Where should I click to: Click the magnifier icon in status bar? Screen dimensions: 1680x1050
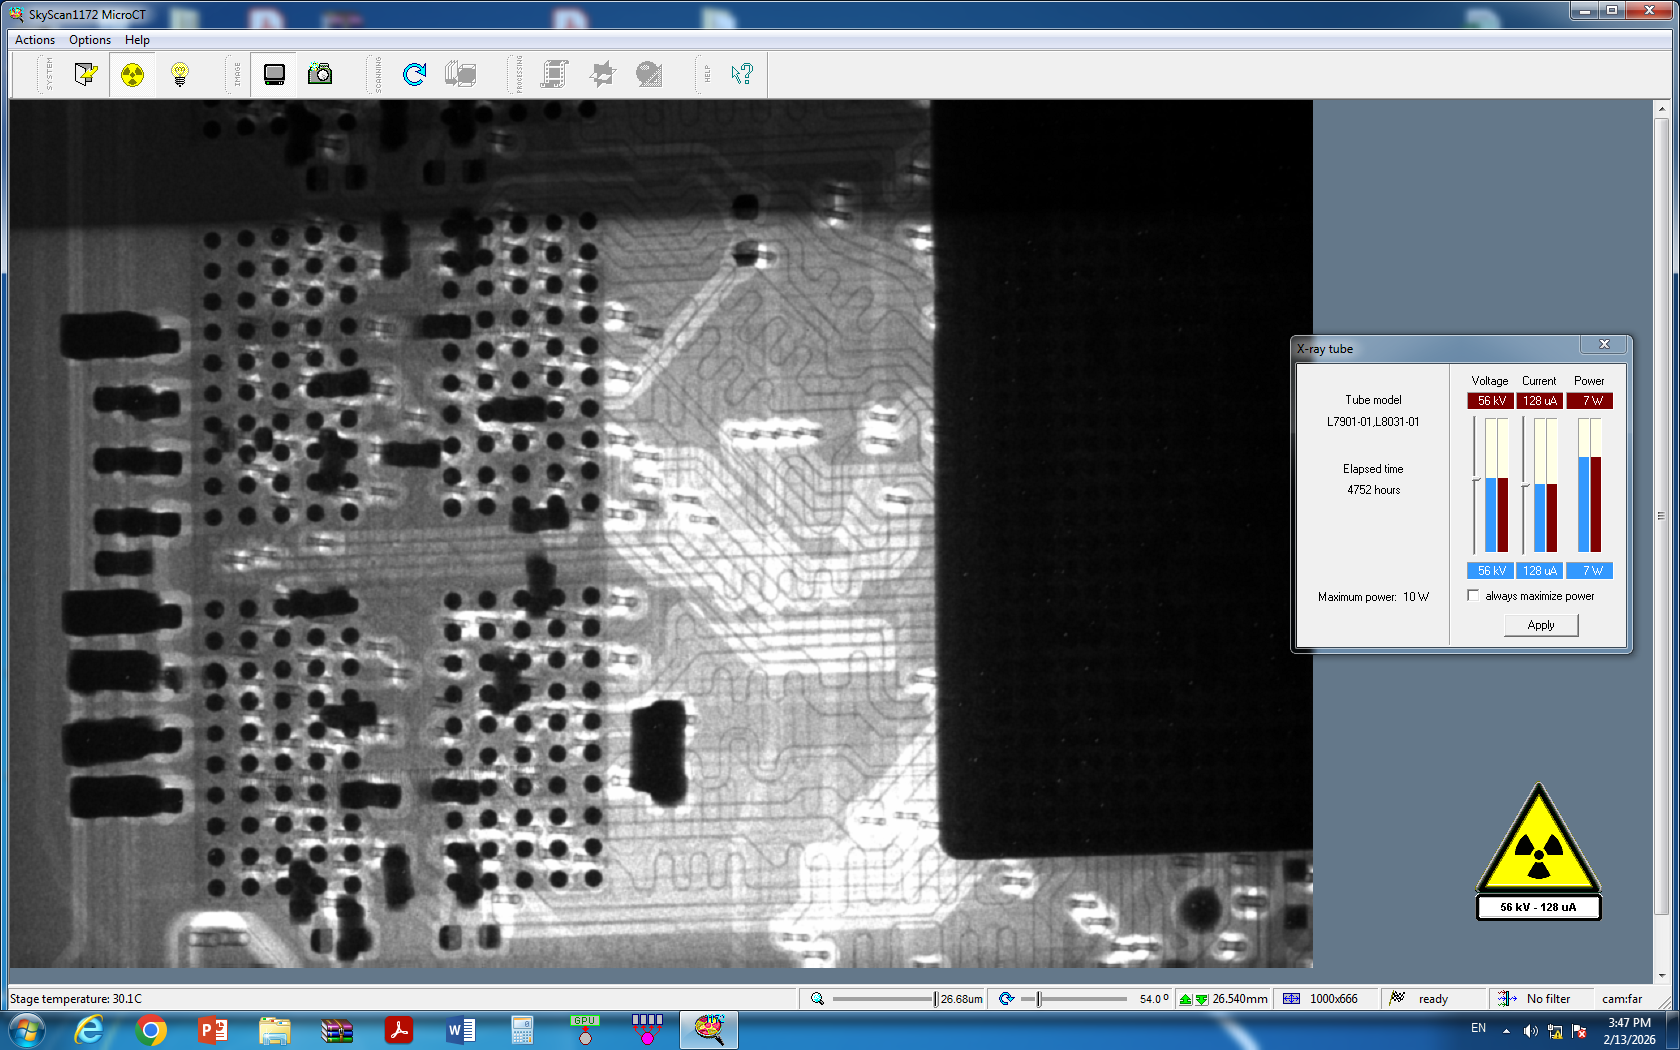point(817,998)
